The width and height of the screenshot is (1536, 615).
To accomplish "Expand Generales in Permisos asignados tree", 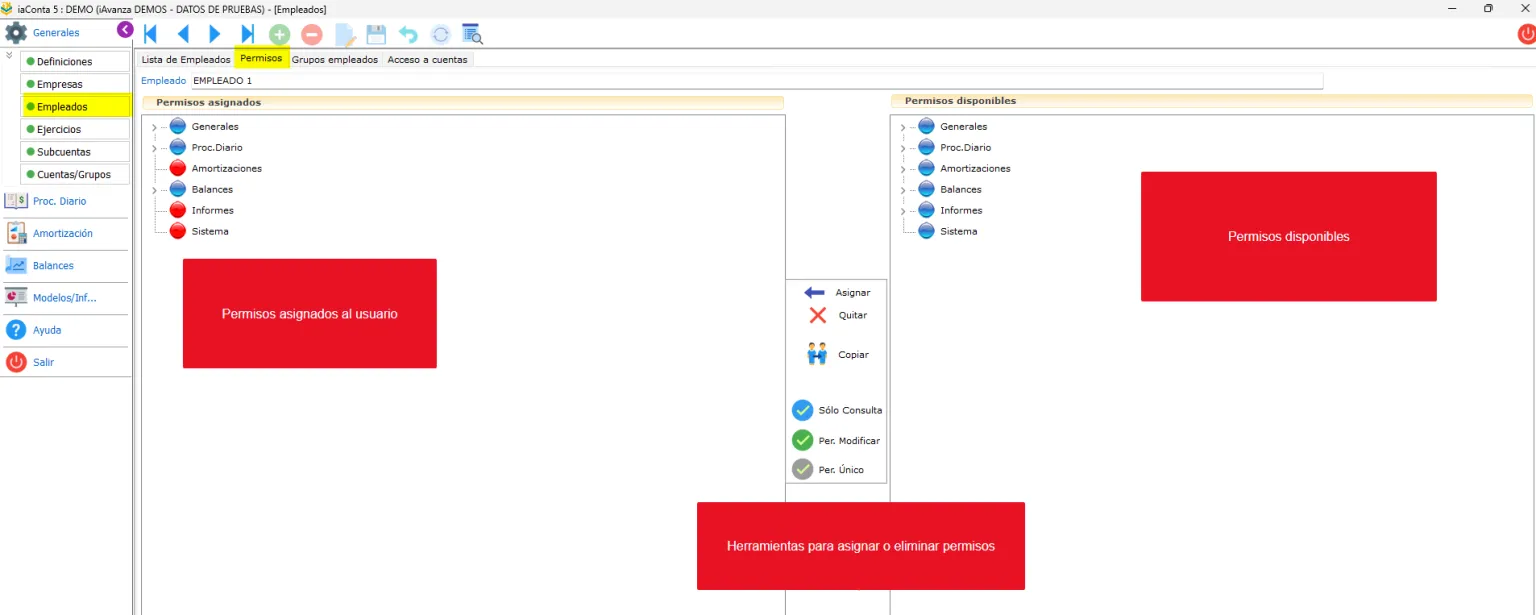I will point(154,127).
